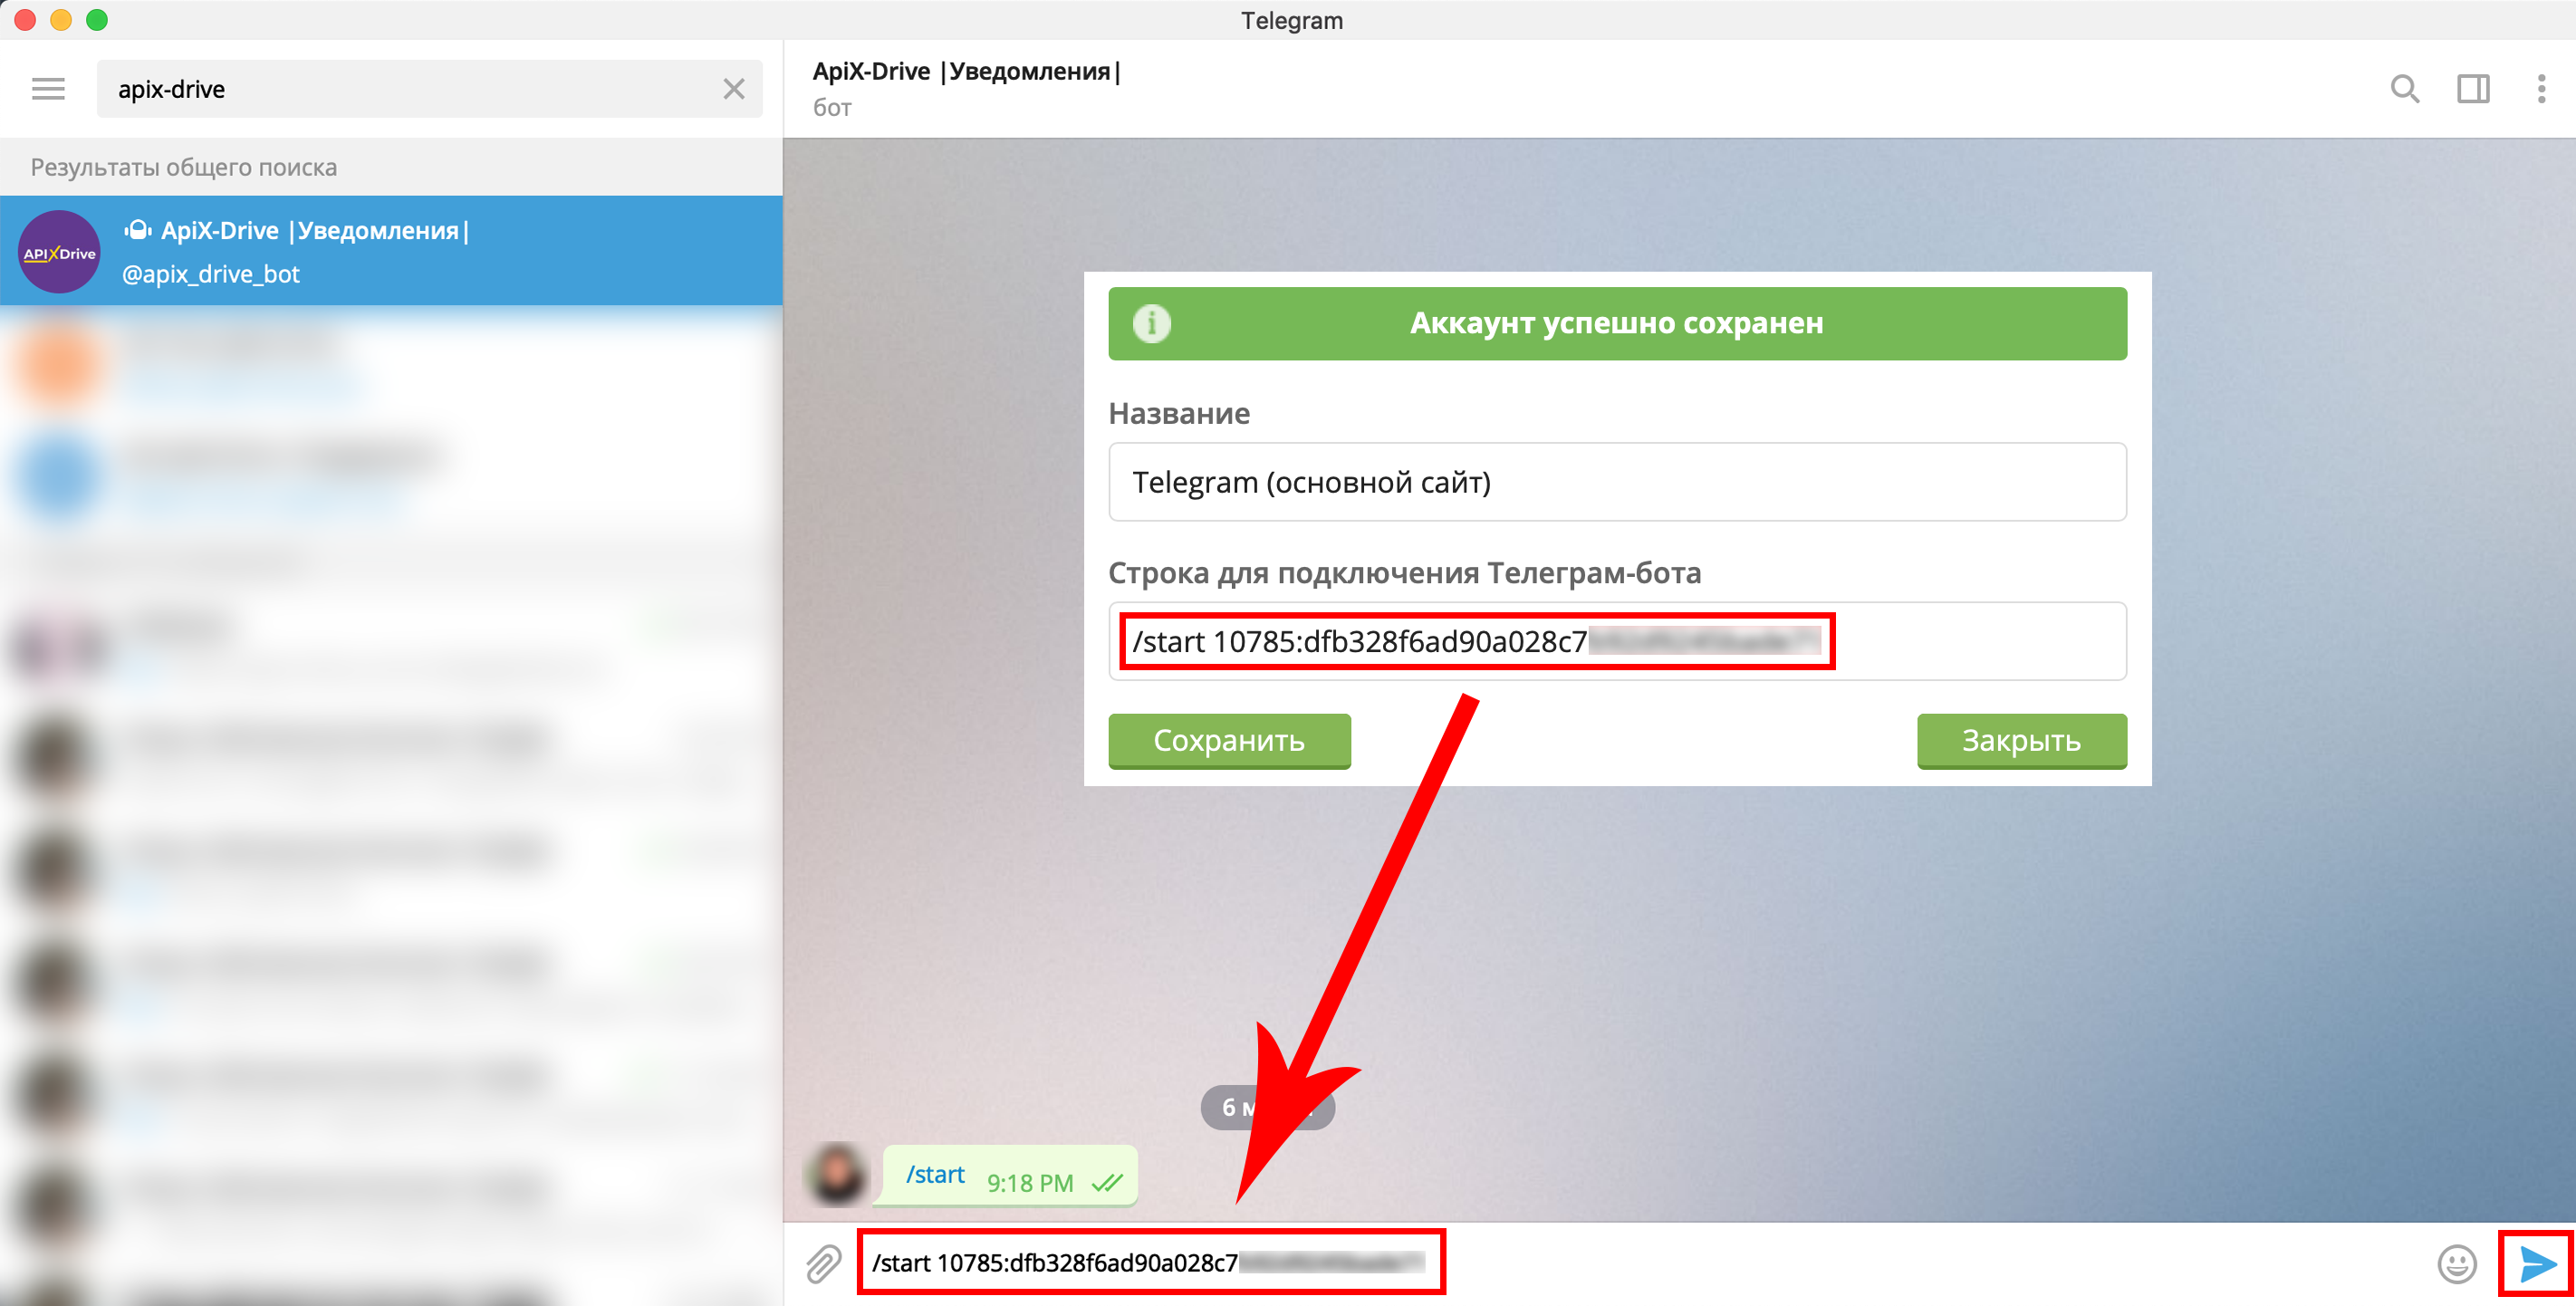Toggle the right sidebar panel icon
The image size is (2576, 1306).
click(x=2473, y=89)
